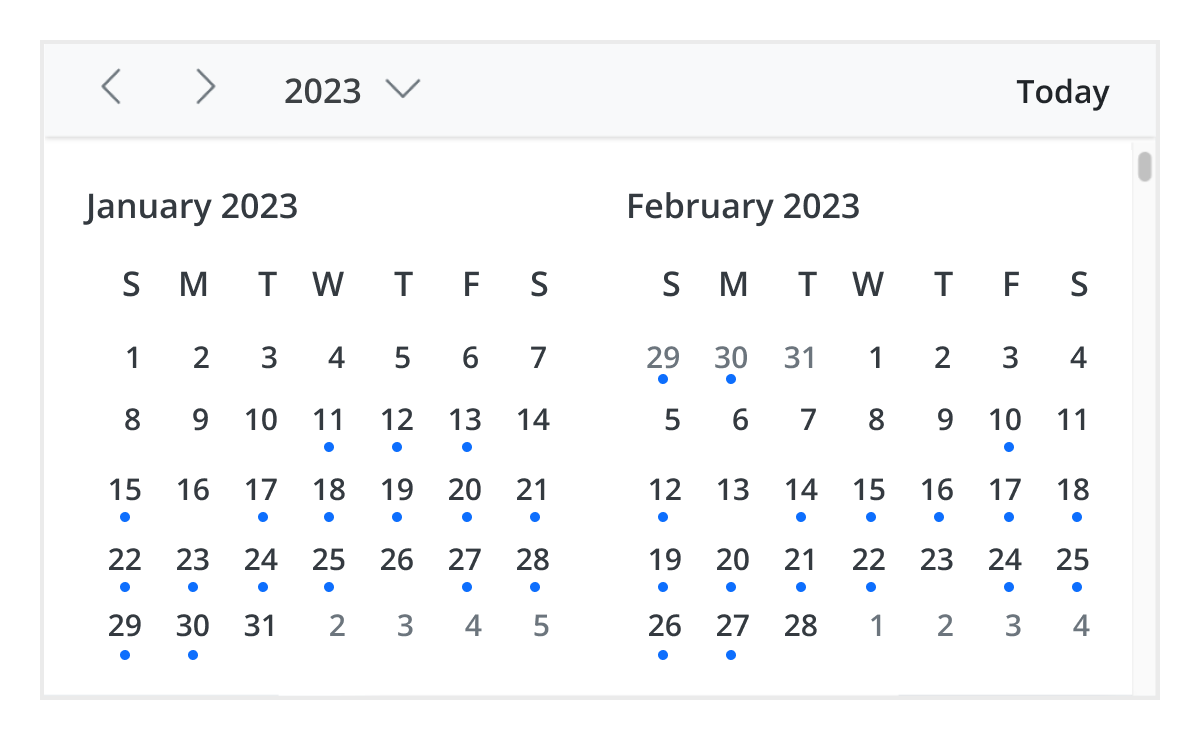Click the grayed-out January 29 in February grid
Screen dimensions: 1200x740
click(x=662, y=358)
